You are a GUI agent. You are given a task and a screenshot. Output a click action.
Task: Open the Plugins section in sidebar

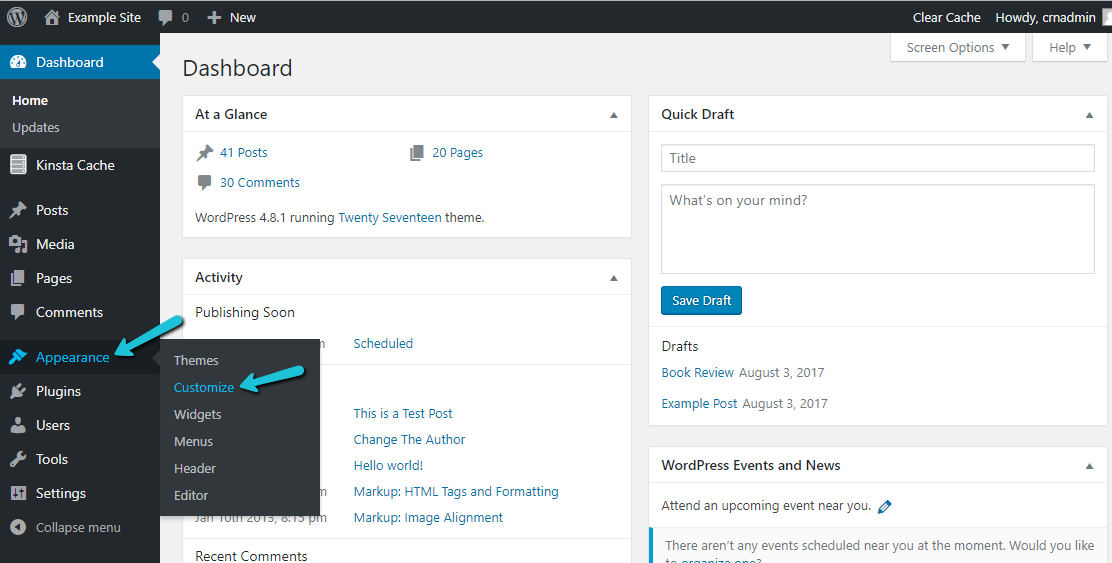tap(58, 391)
